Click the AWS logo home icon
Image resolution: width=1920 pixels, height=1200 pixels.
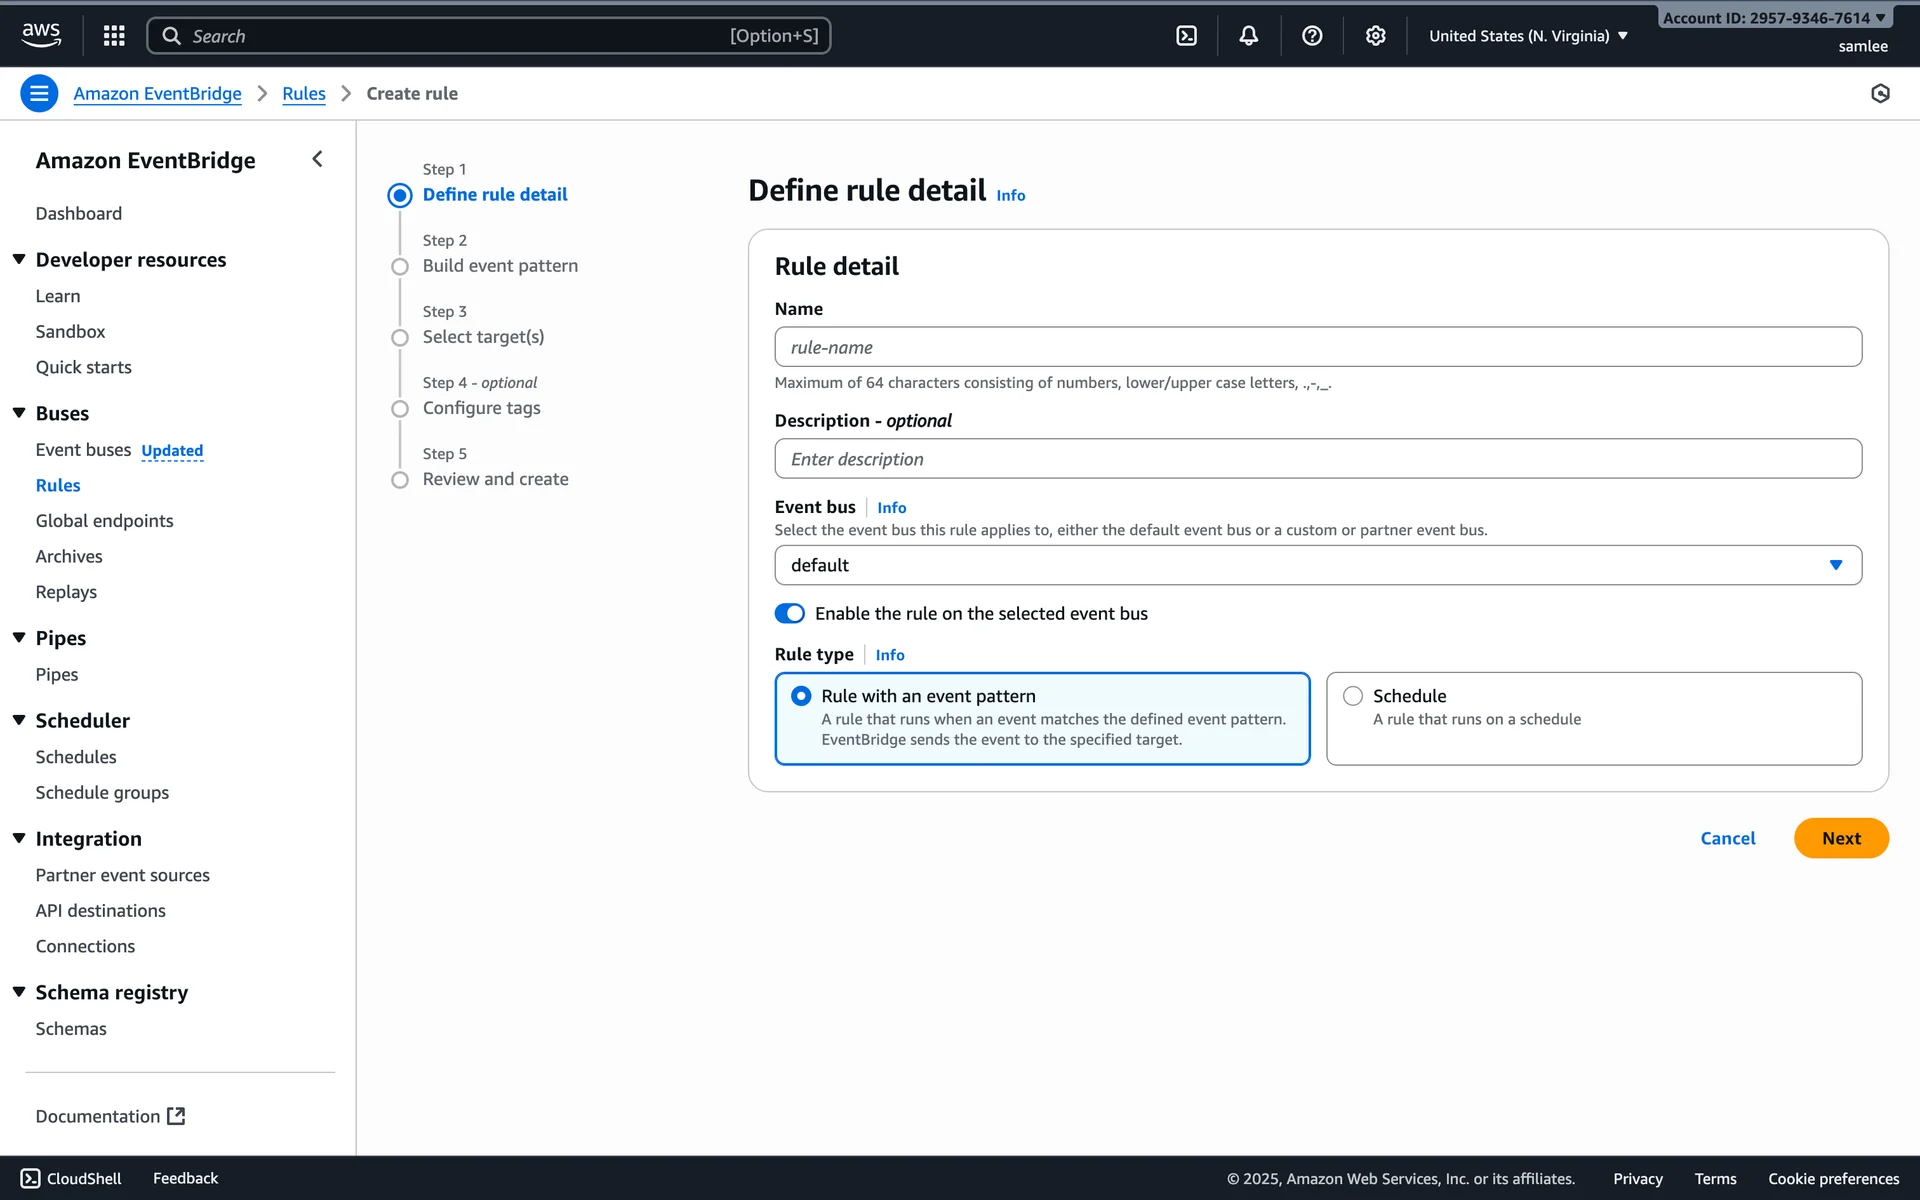click(x=41, y=35)
